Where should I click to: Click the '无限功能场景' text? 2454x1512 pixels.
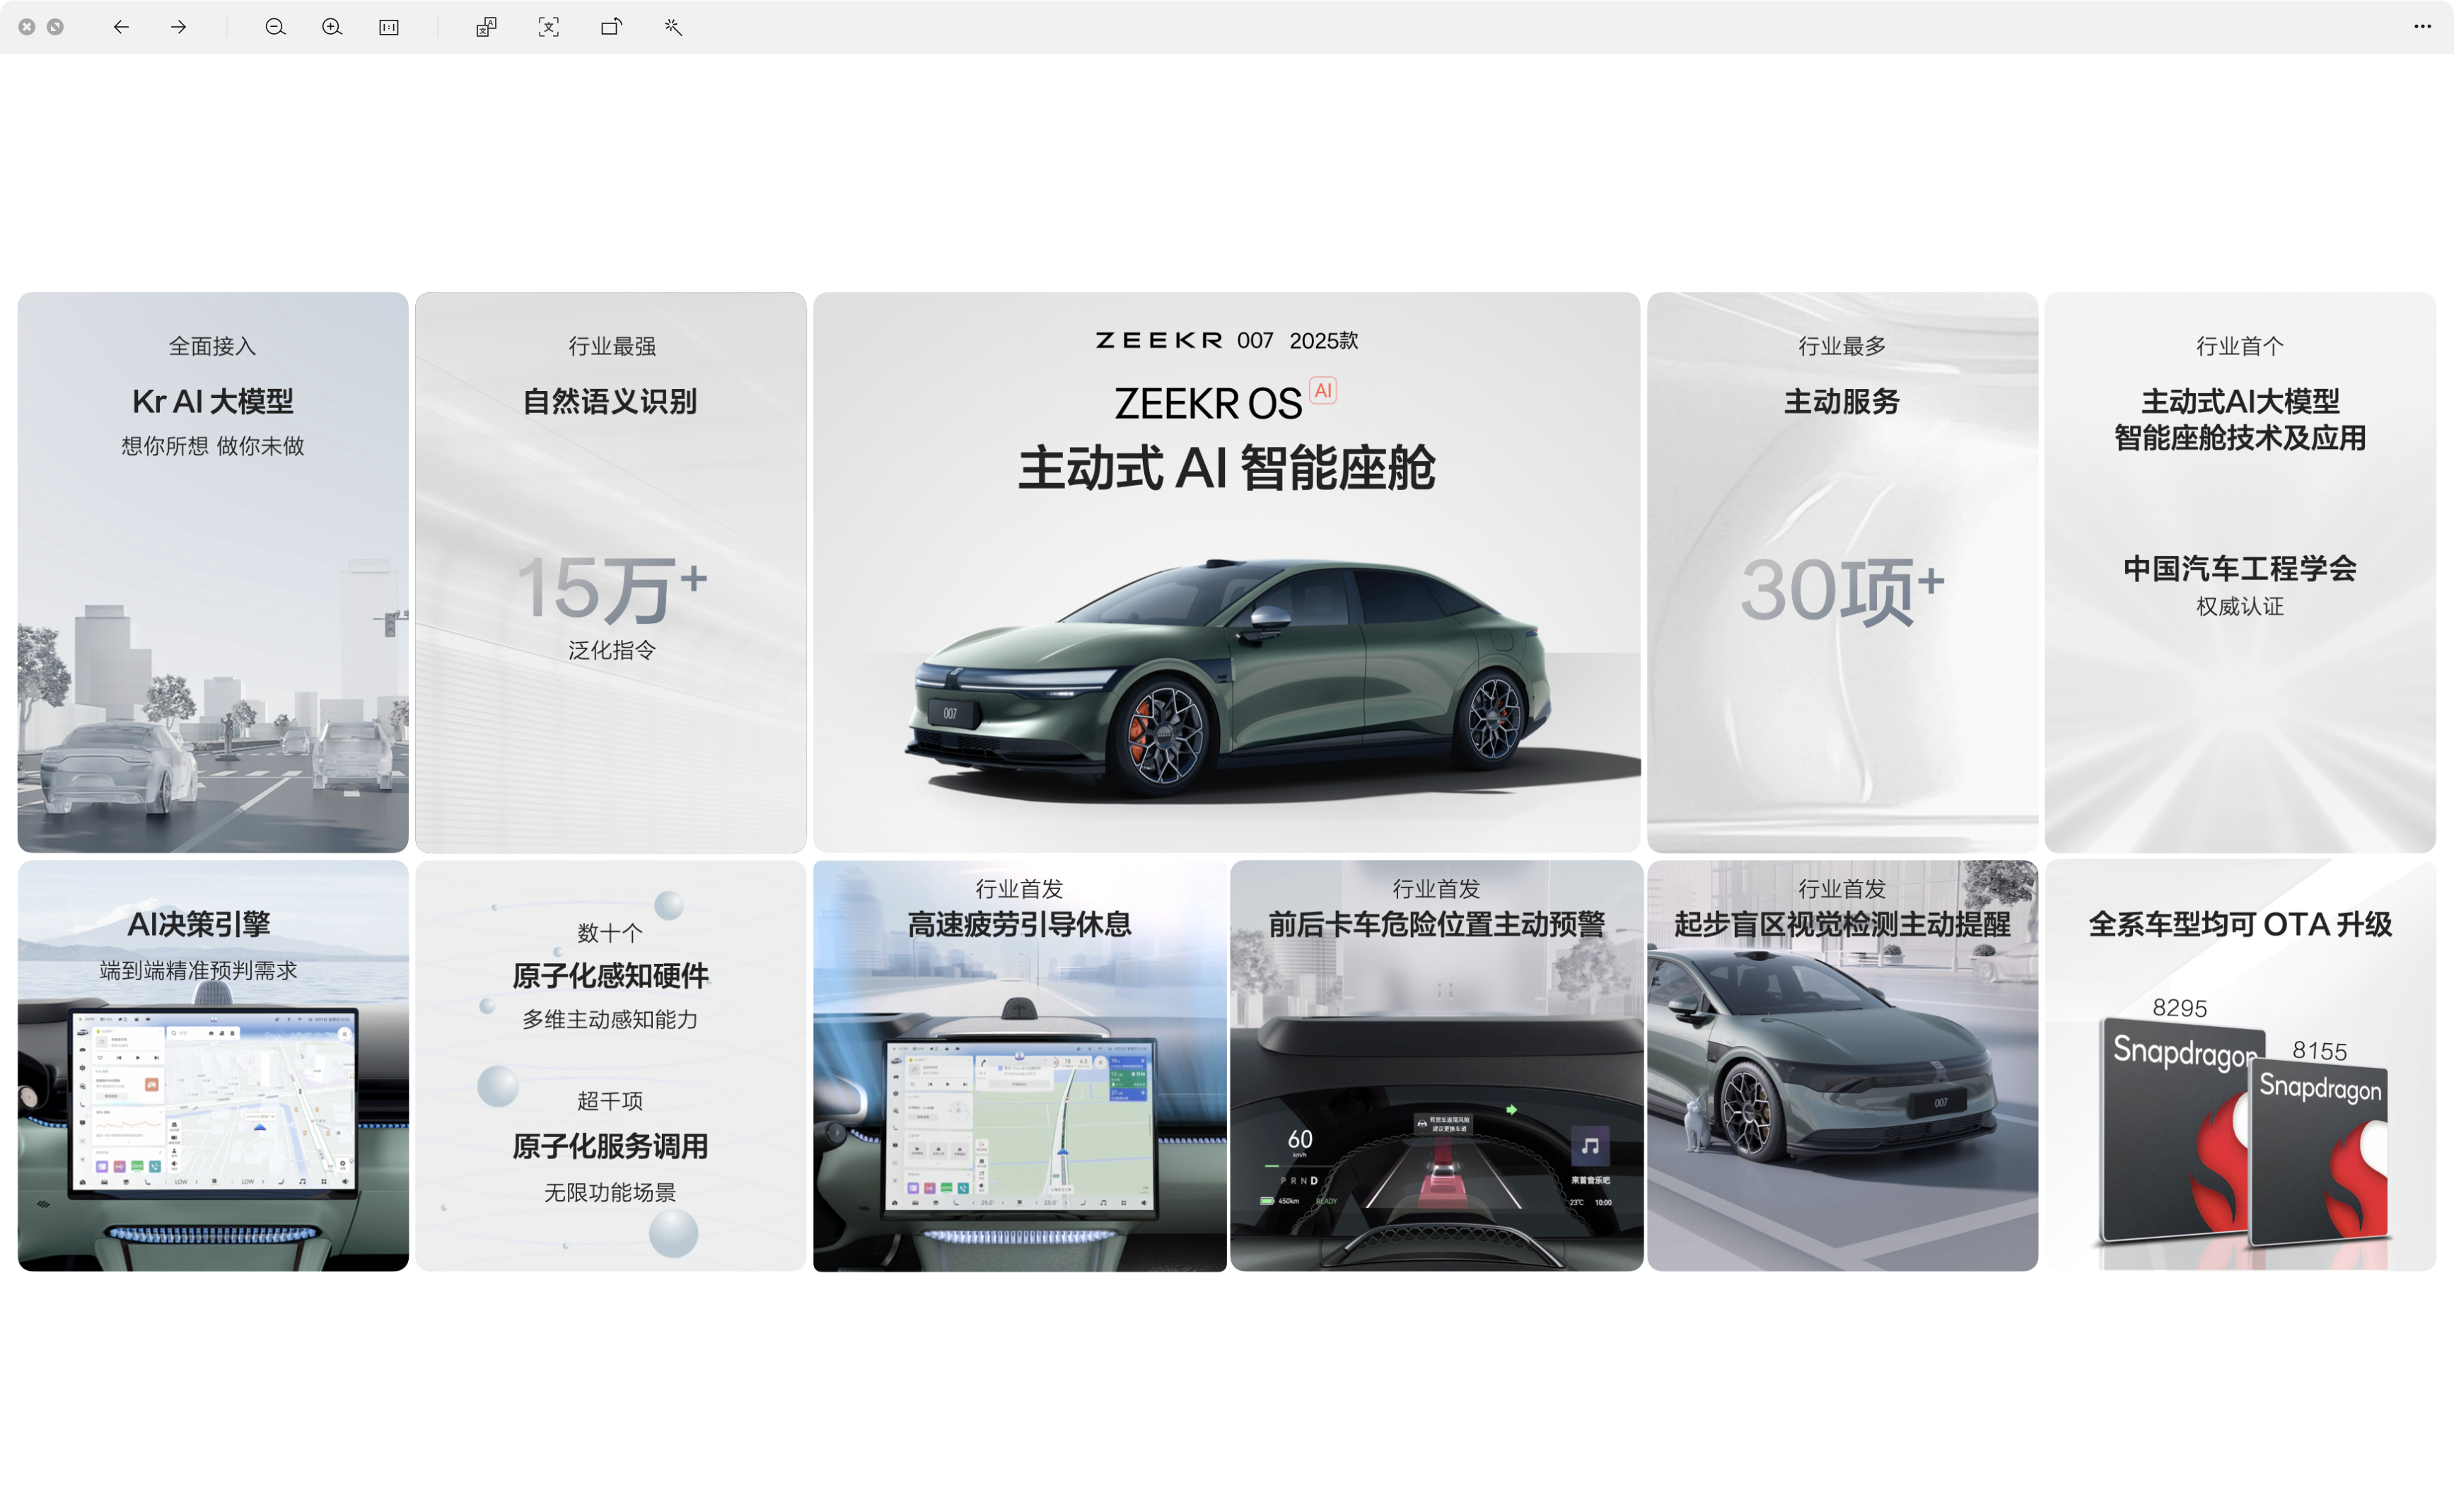pyautogui.click(x=610, y=1193)
